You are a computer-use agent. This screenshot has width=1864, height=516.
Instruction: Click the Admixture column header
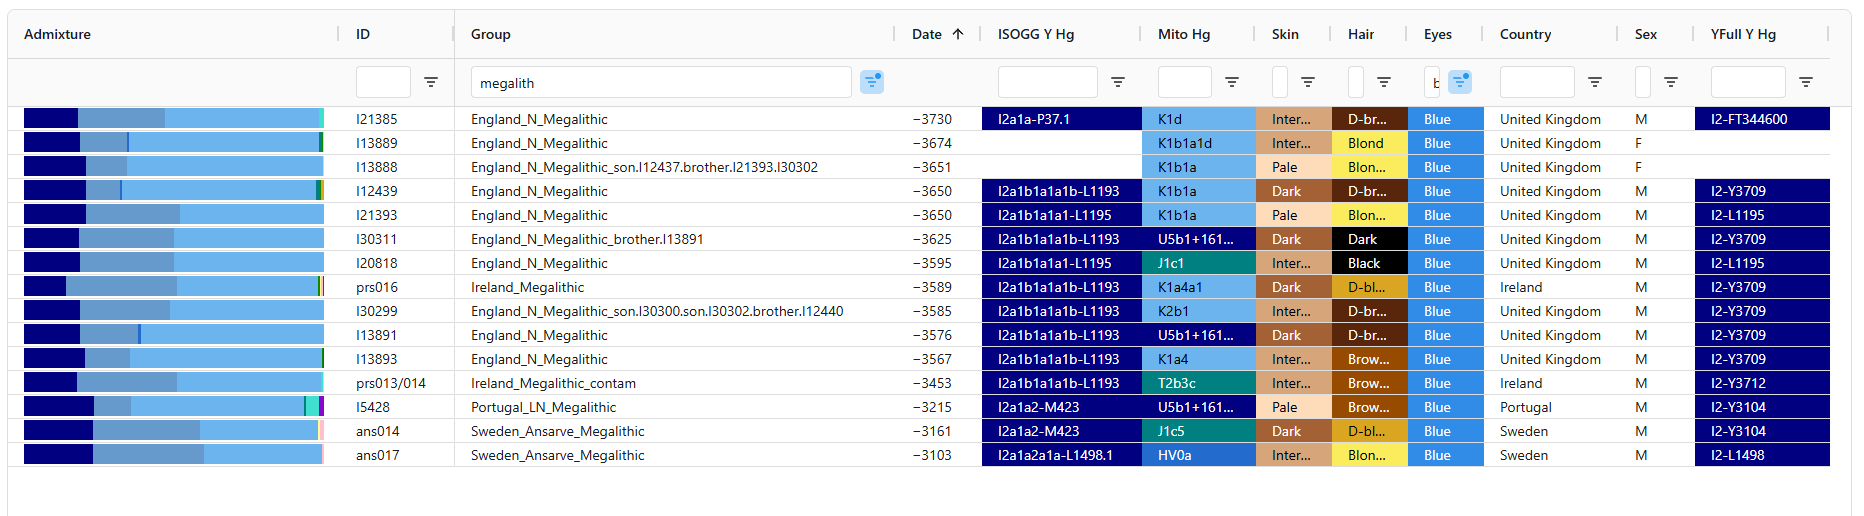58,34
